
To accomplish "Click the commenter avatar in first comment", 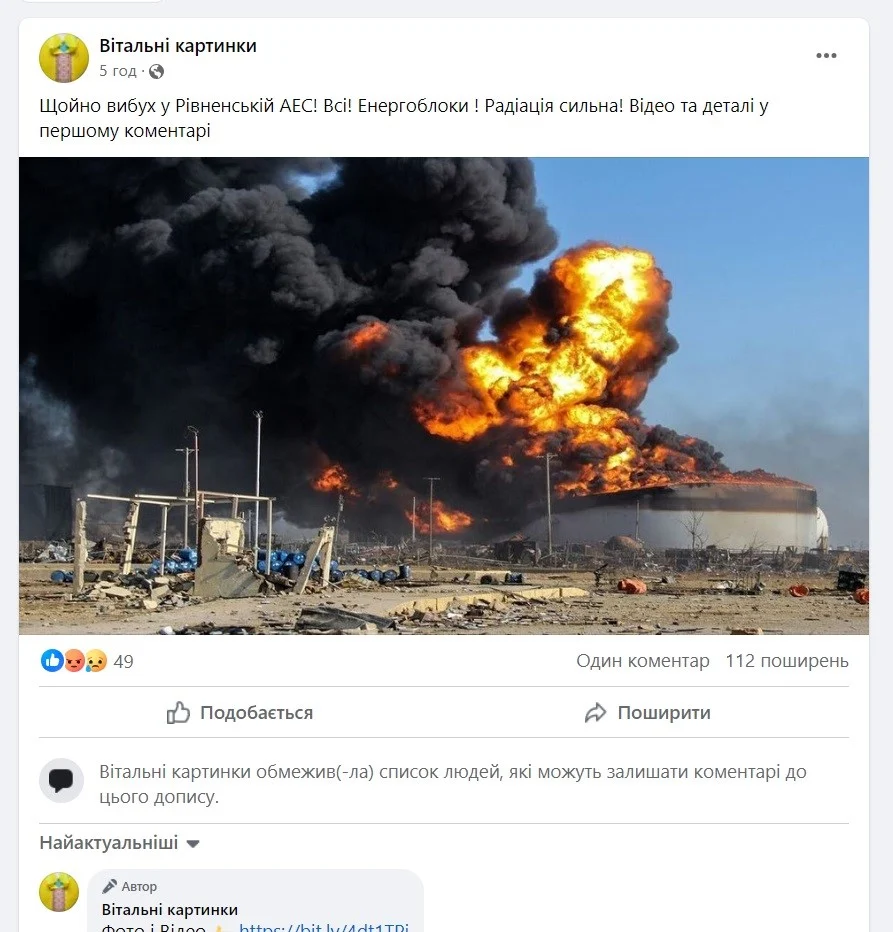I will 59,891.
